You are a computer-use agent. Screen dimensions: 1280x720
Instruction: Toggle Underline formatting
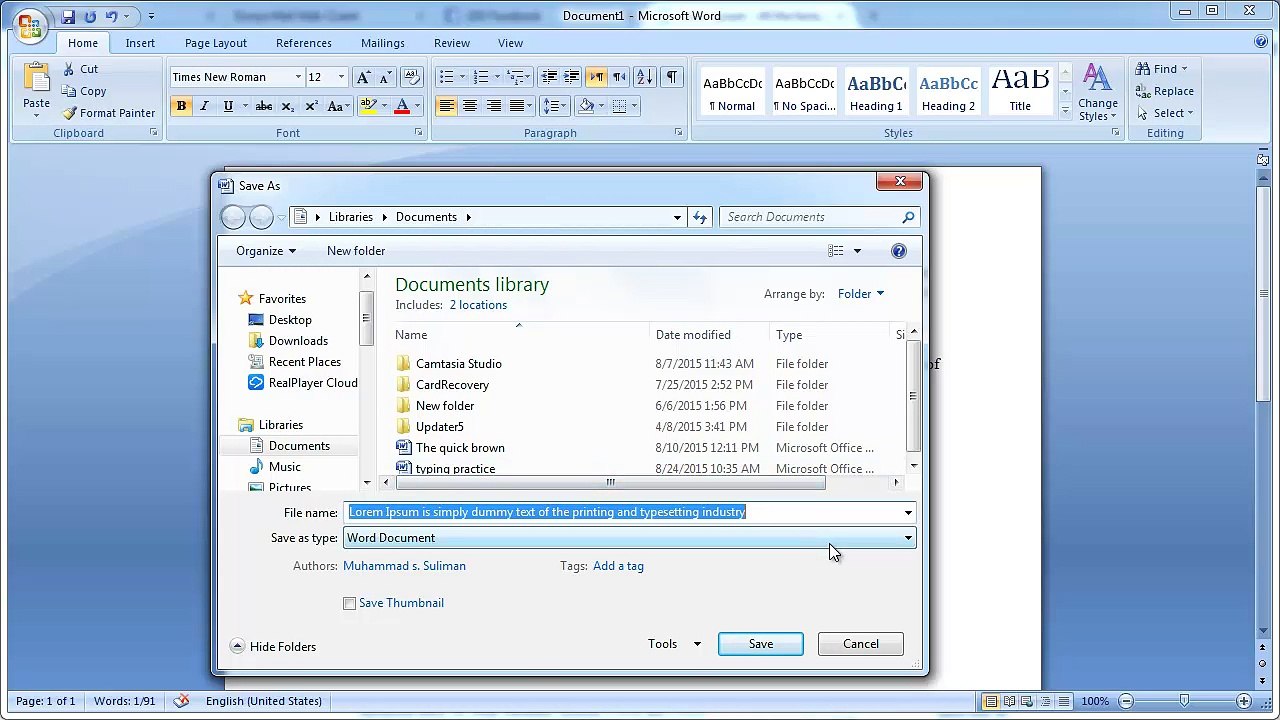click(x=228, y=106)
